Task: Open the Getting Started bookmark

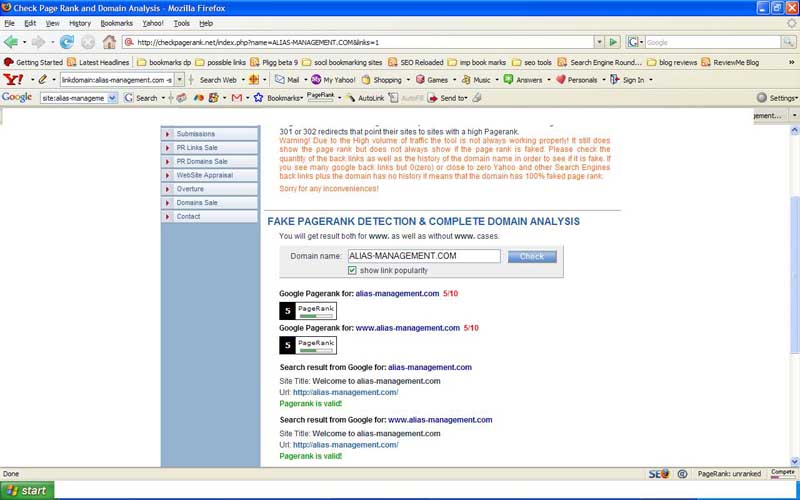Action: point(33,62)
